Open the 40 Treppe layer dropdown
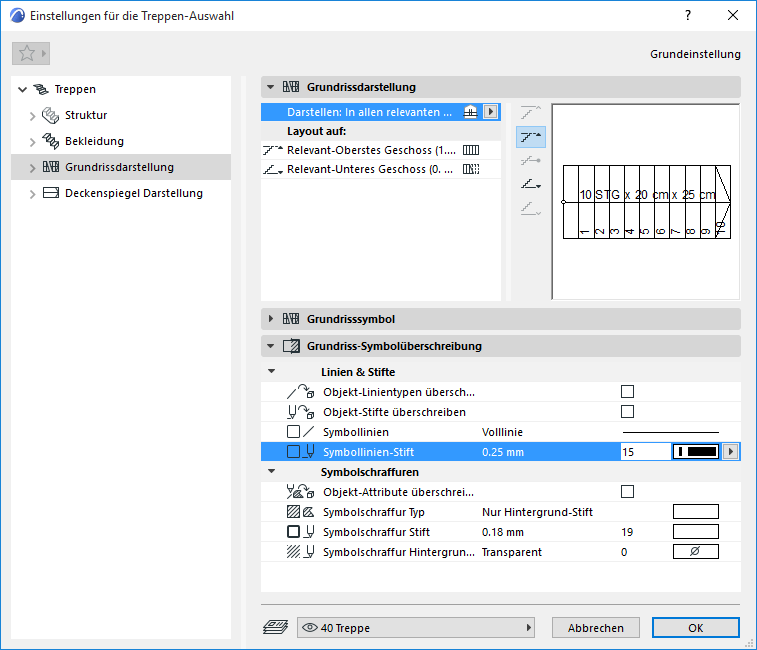The width and height of the screenshot is (757, 650). pyautogui.click(x=416, y=627)
